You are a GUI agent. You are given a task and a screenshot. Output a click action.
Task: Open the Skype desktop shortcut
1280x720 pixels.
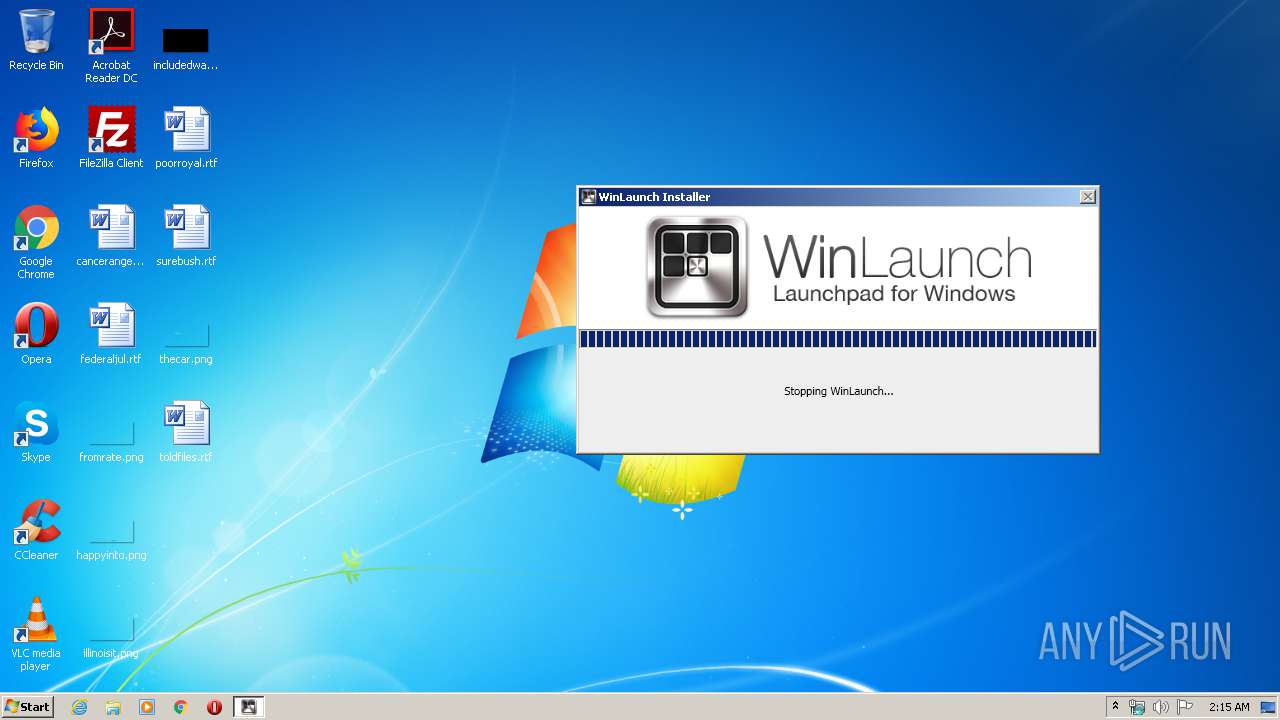[36, 432]
